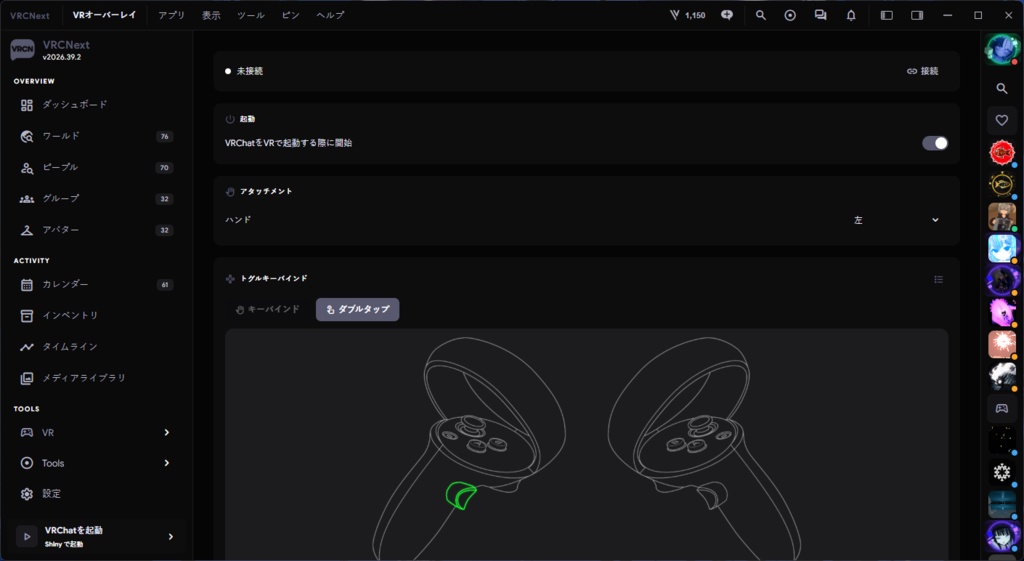Open the ハンド dropdown showing 左
Image resolution: width=1024 pixels, height=561 pixels.
pos(896,220)
